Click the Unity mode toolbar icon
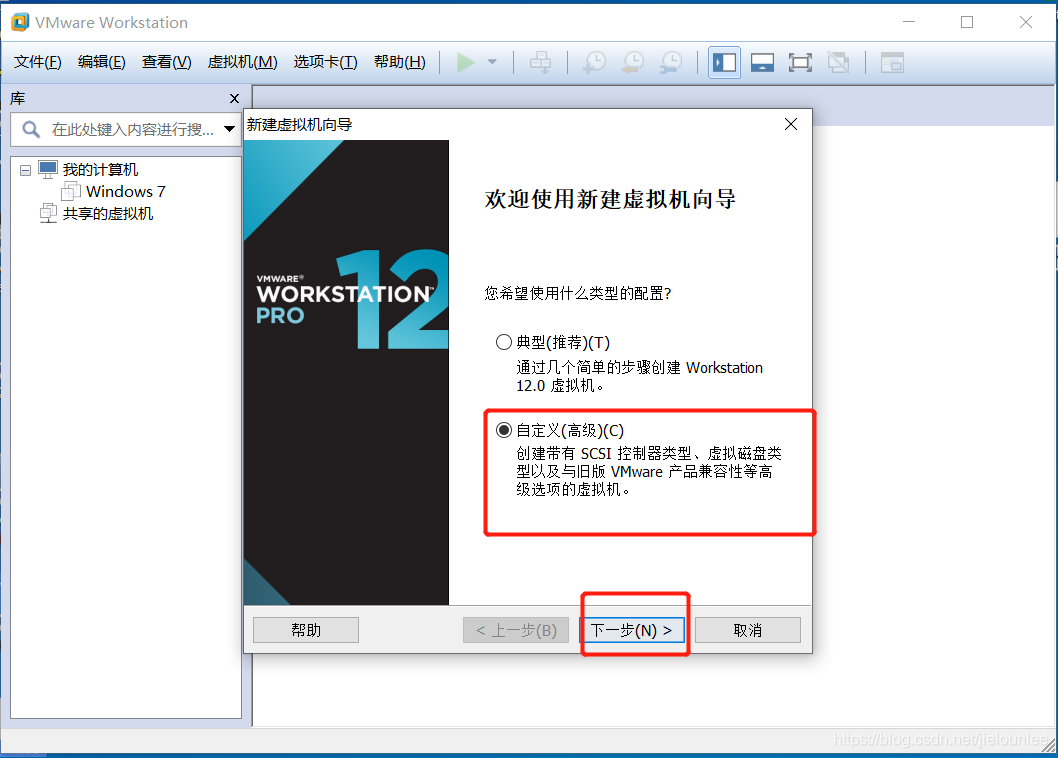 click(x=839, y=63)
